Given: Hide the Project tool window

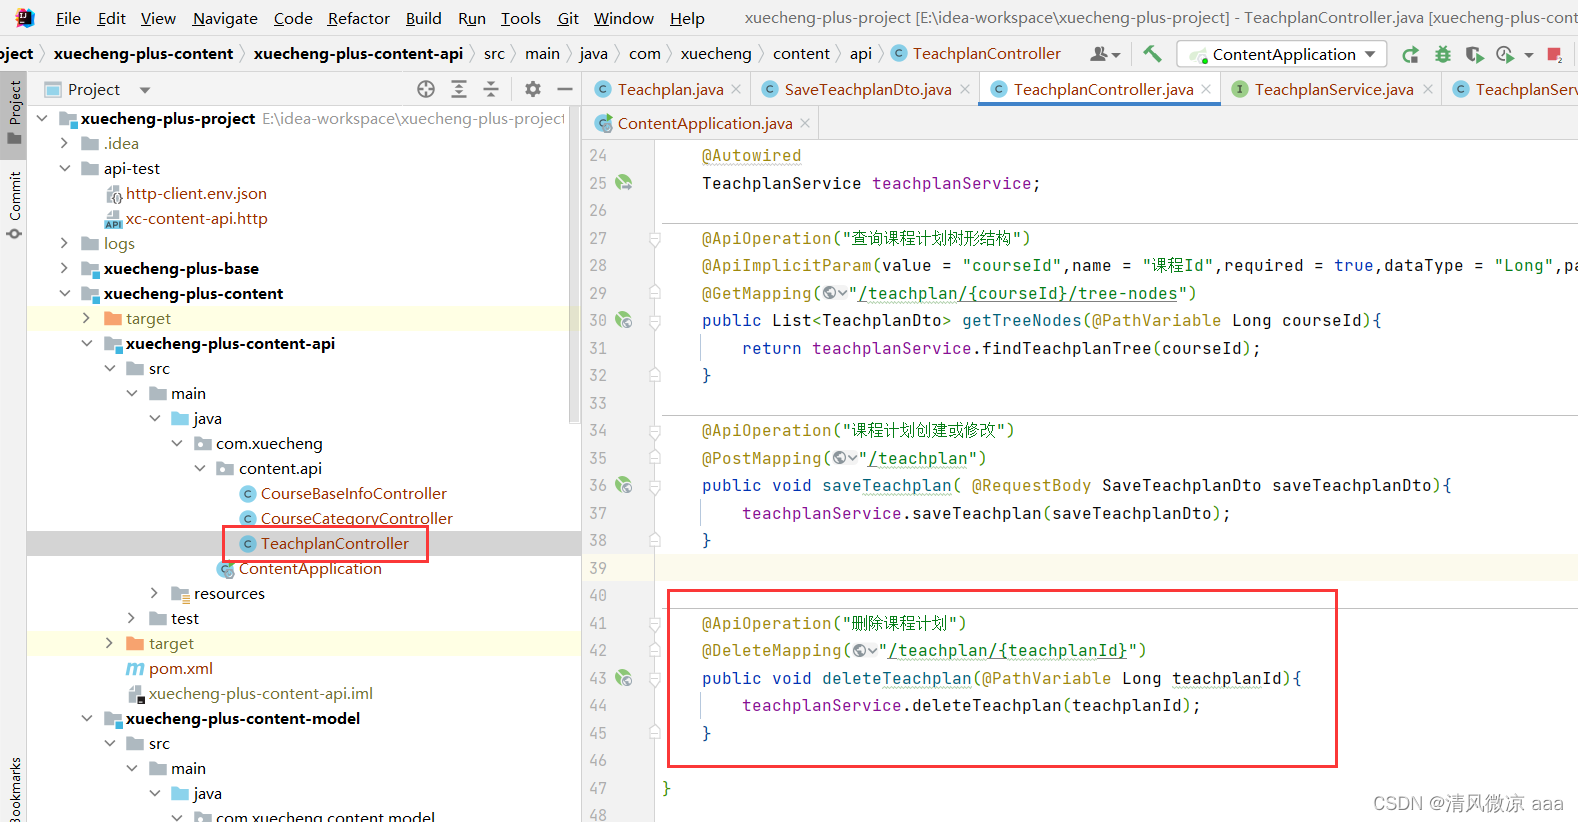Looking at the screenshot, I should pos(565,89).
